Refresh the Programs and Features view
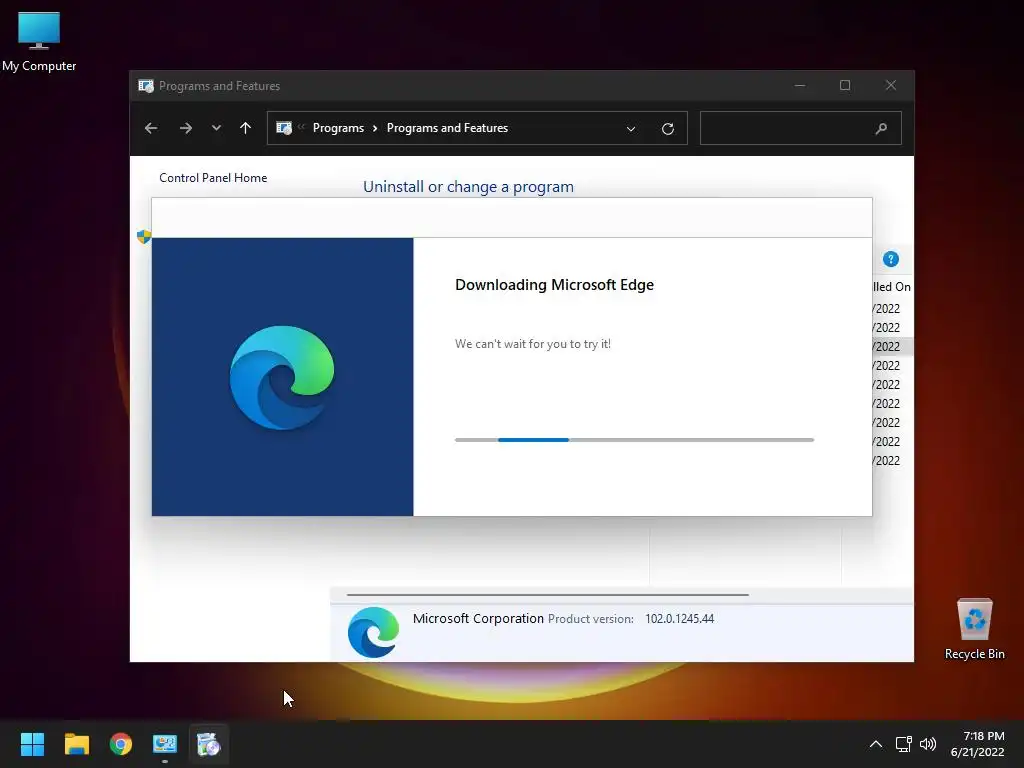1024x768 pixels. tap(667, 129)
